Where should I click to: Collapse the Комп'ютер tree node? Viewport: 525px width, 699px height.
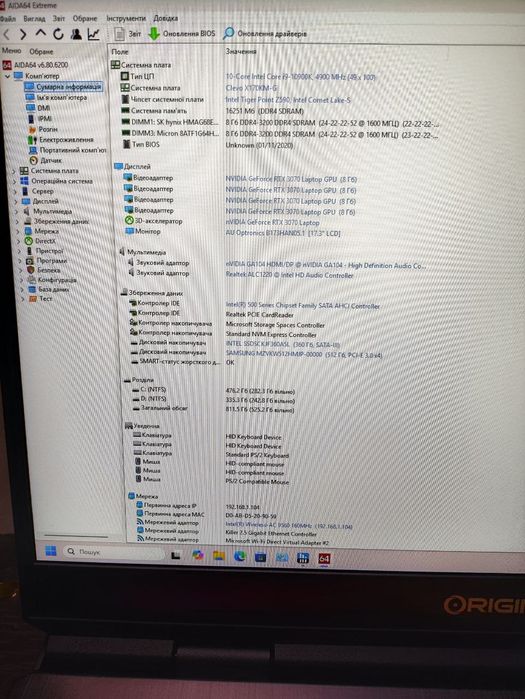point(7,76)
